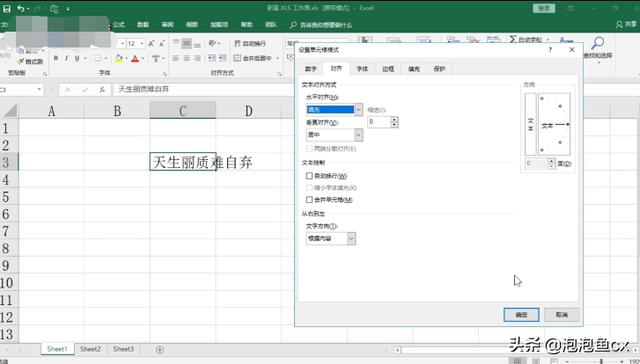This screenshot has height=364, width=640.
Task: Click the zoom slider in status bar
Action: pyautogui.click(x=602, y=361)
